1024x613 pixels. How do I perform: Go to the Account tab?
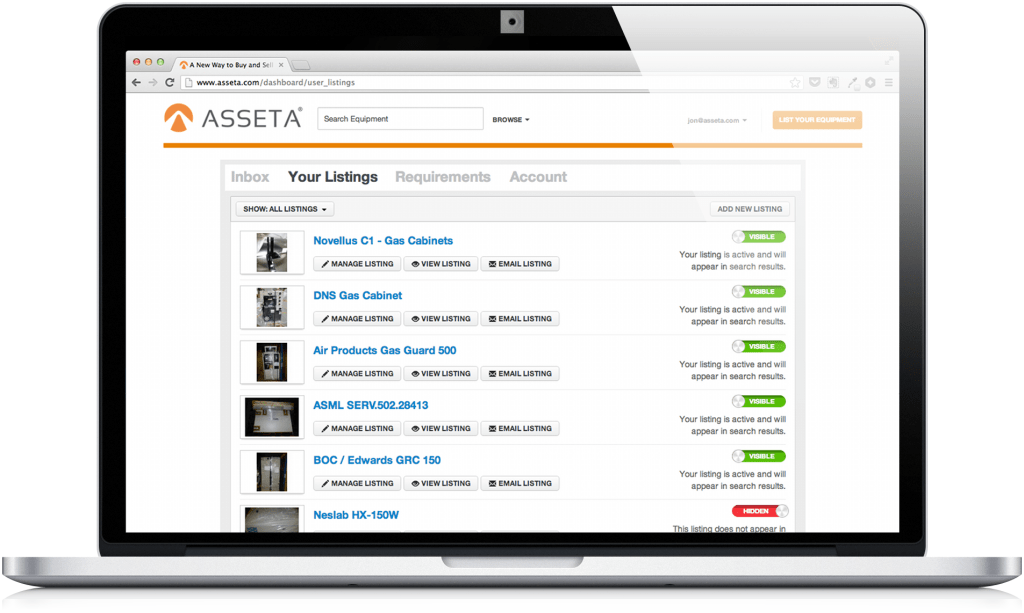(538, 177)
